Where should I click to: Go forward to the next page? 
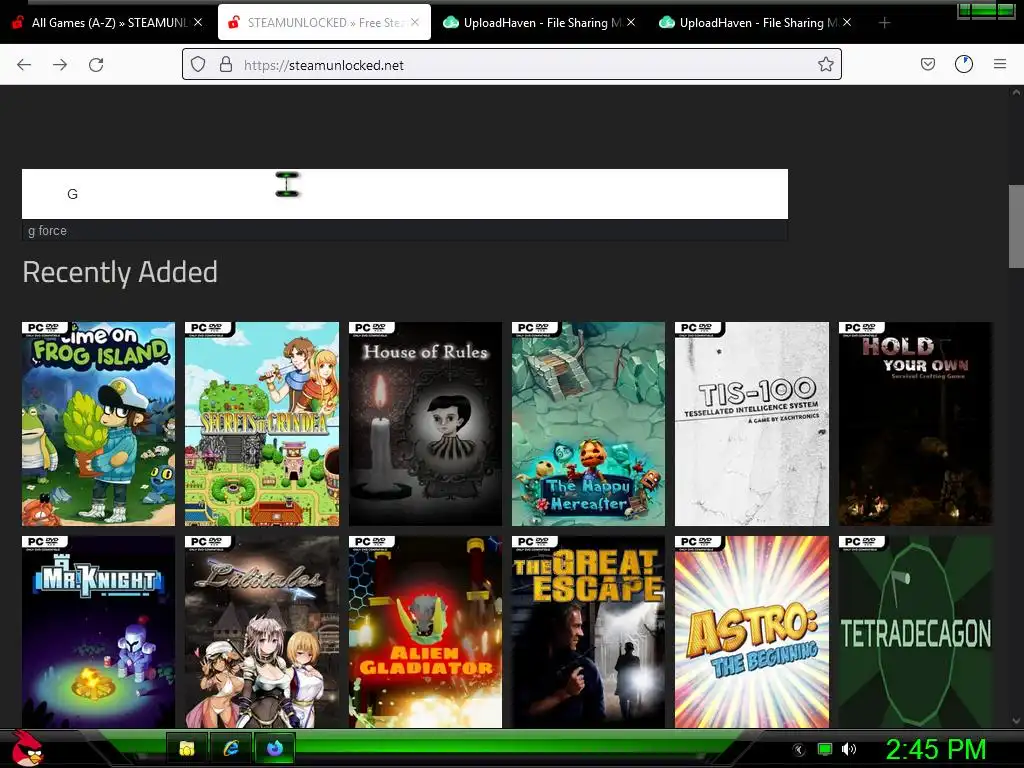[x=60, y=65]
